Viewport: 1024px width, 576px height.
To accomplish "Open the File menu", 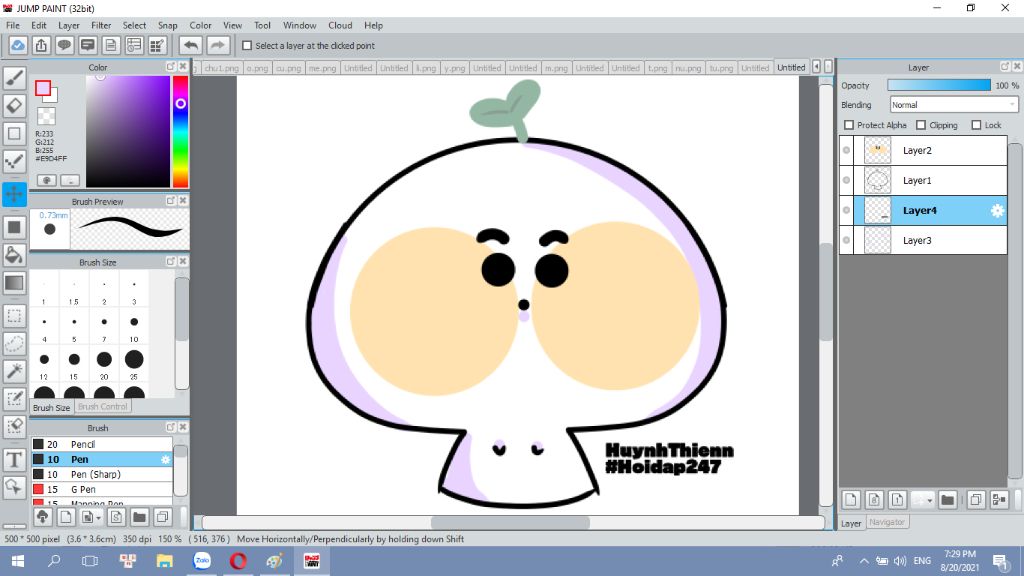I will click(x=13, y=25).
